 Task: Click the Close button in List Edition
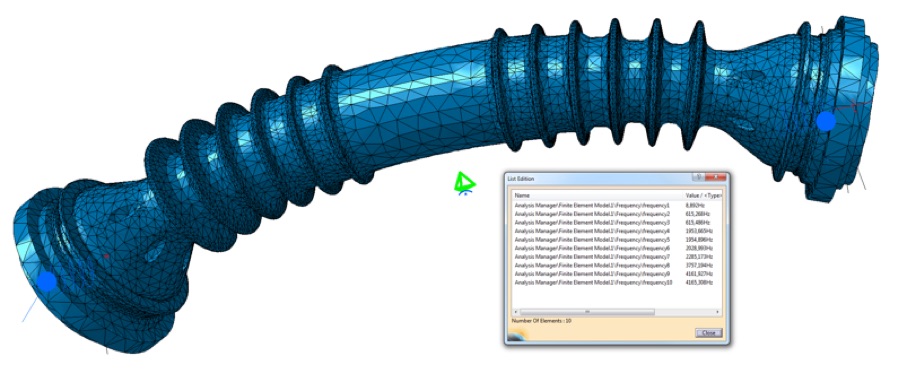coord(709,333)
